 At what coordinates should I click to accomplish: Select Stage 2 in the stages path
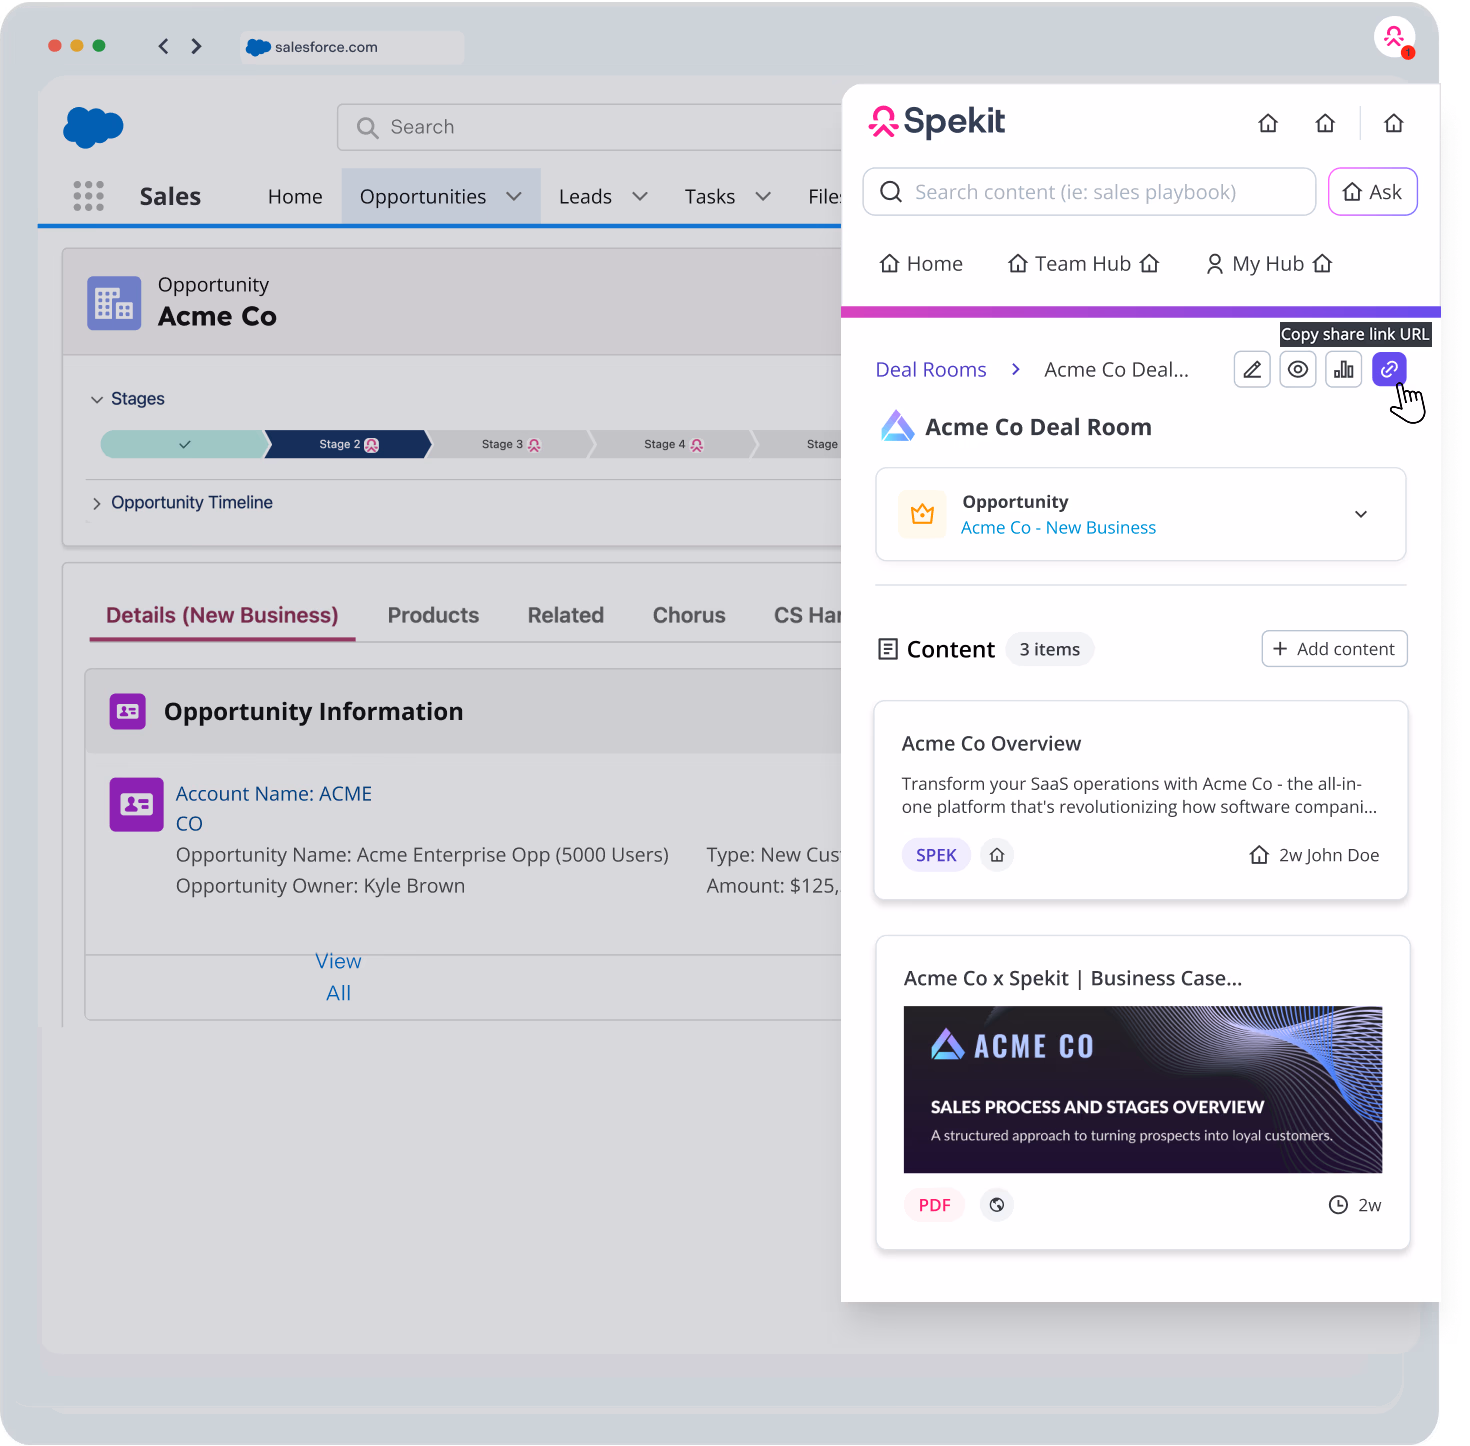348,444
